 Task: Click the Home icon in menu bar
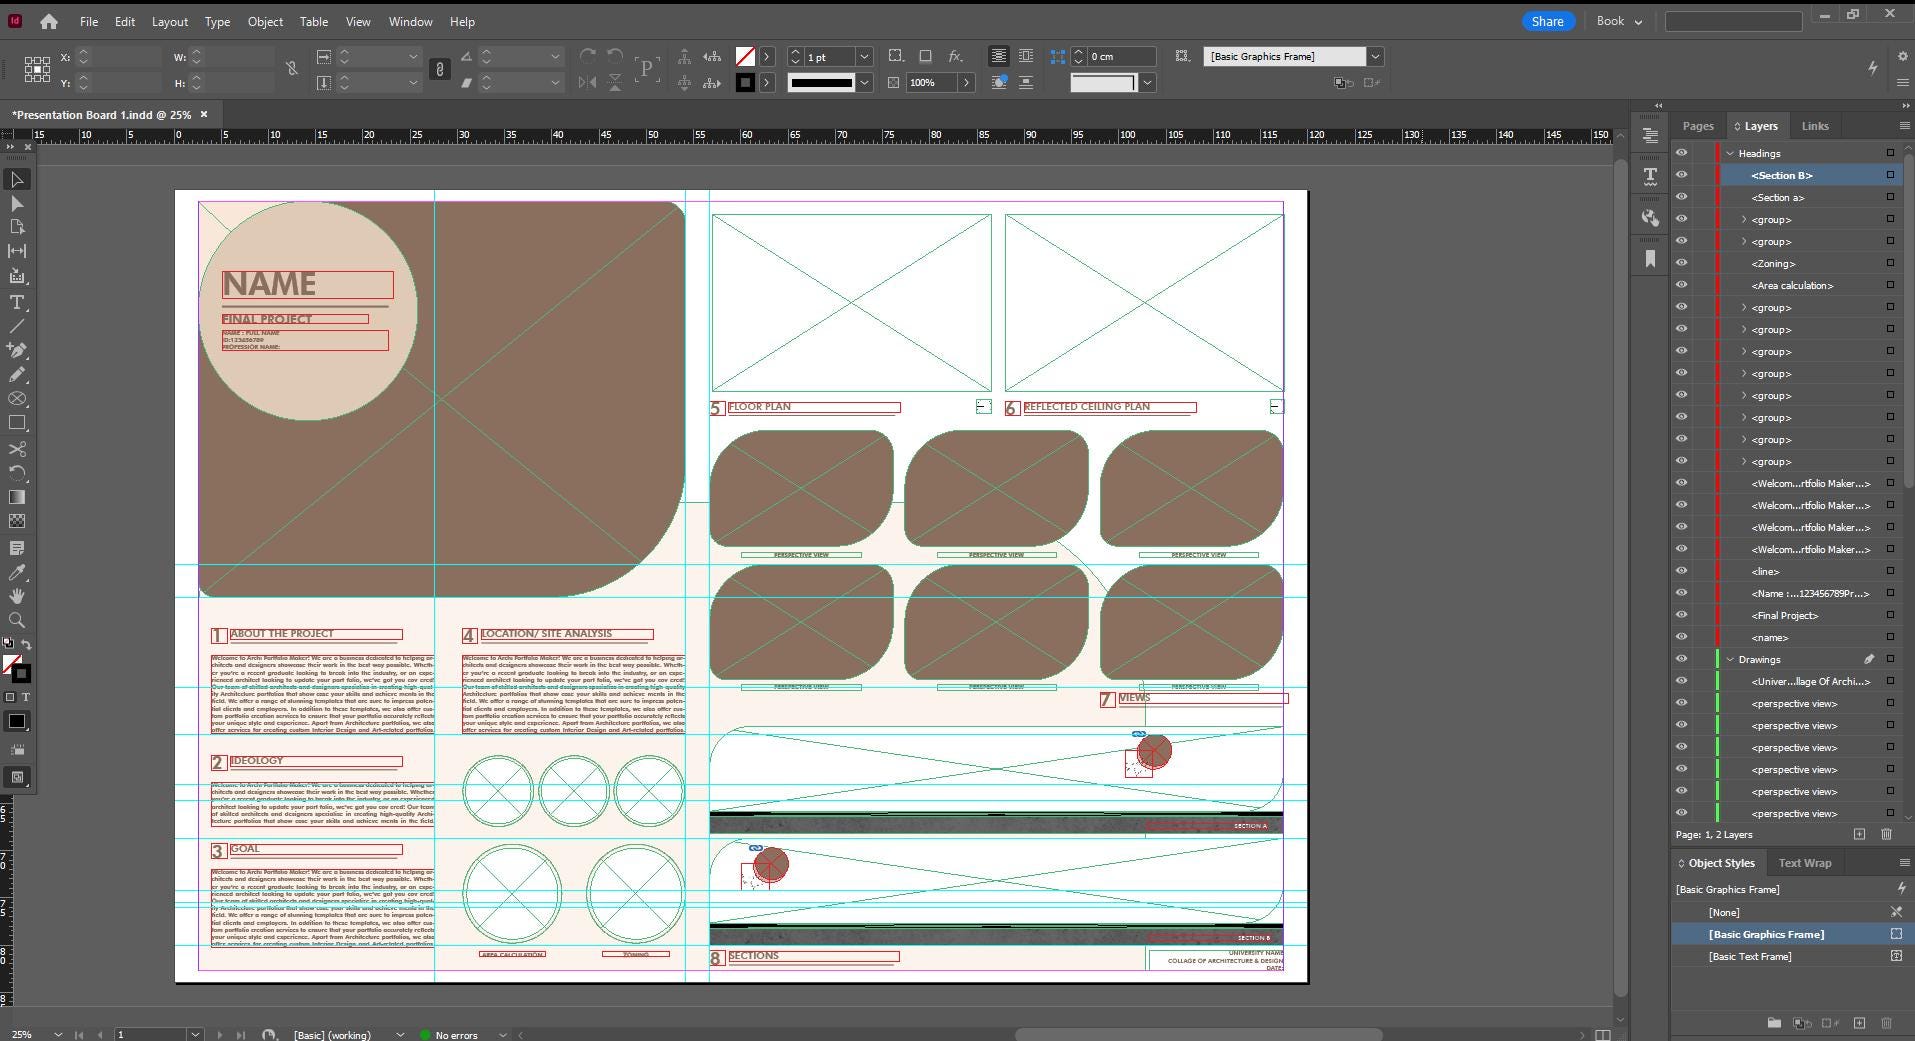(x=48, y=21)
